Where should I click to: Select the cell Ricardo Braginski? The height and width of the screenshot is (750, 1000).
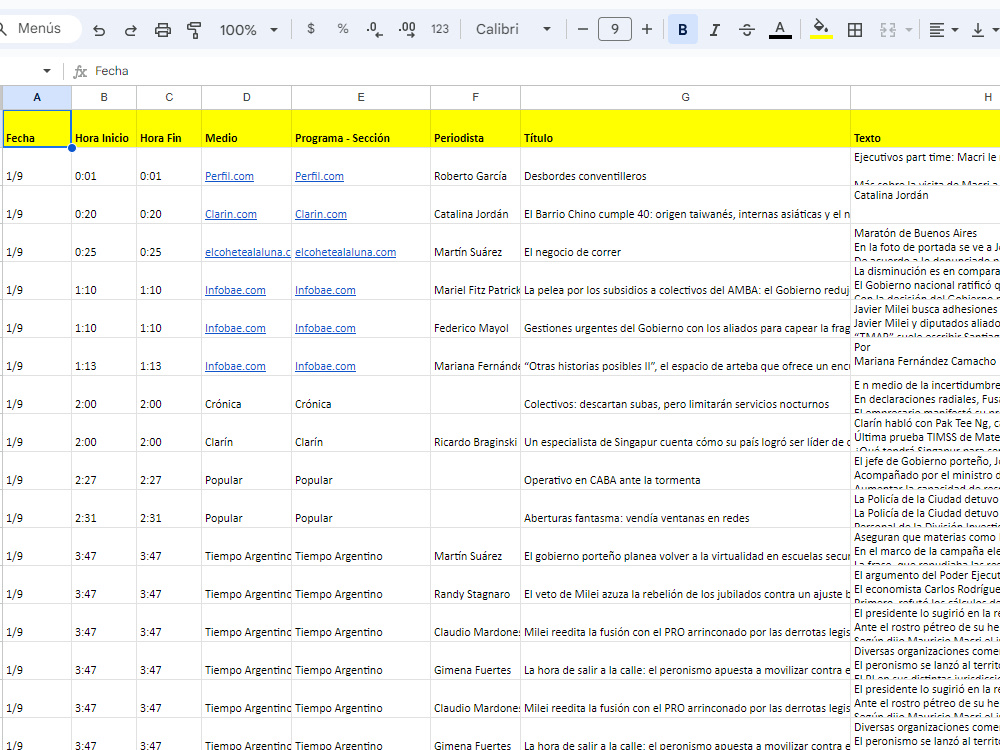(x=475, y=433)
